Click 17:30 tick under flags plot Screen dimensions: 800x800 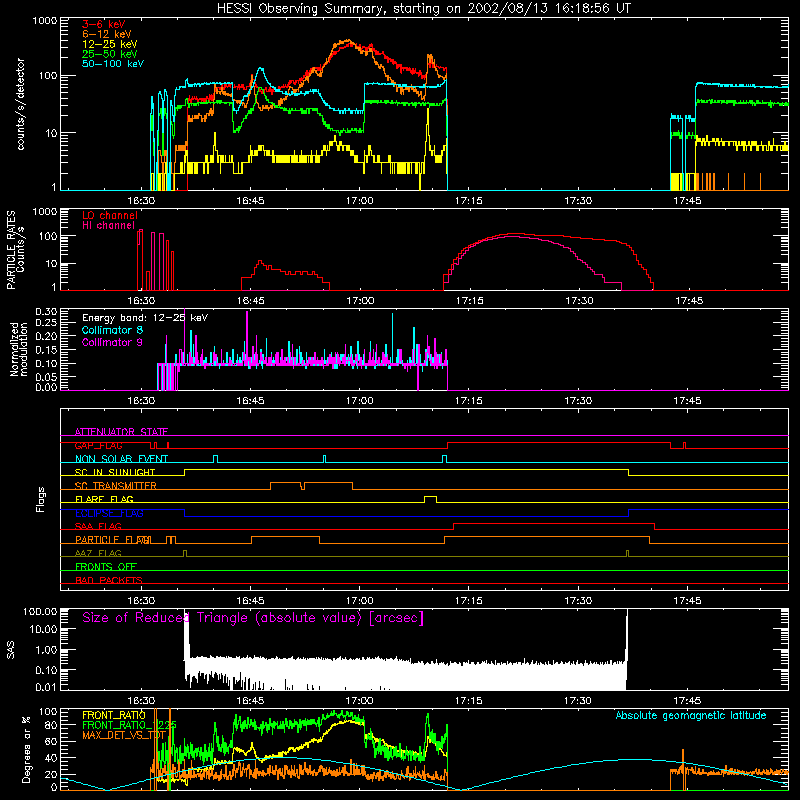[578, 601]
